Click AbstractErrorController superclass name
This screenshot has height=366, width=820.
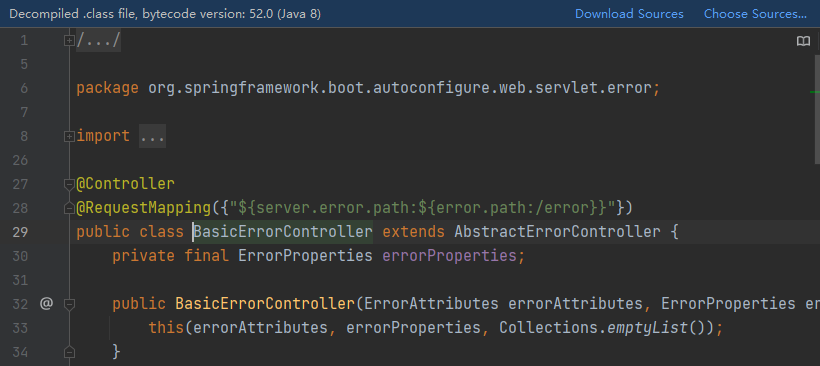coord(557,232)
